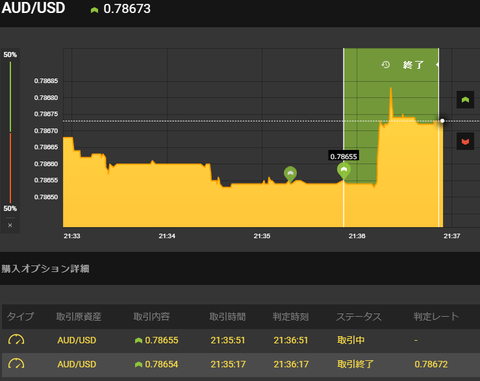
Task: Click the red down-arrow sell button
Action: 465,141
